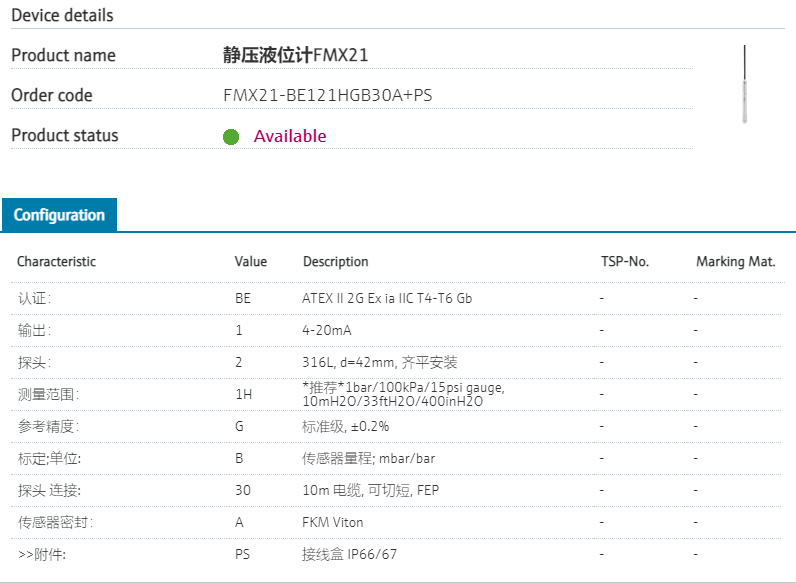Select the mbar/bar calibration unit description
This screenshot has height=583, width=796.
click(x=370, y=458)
